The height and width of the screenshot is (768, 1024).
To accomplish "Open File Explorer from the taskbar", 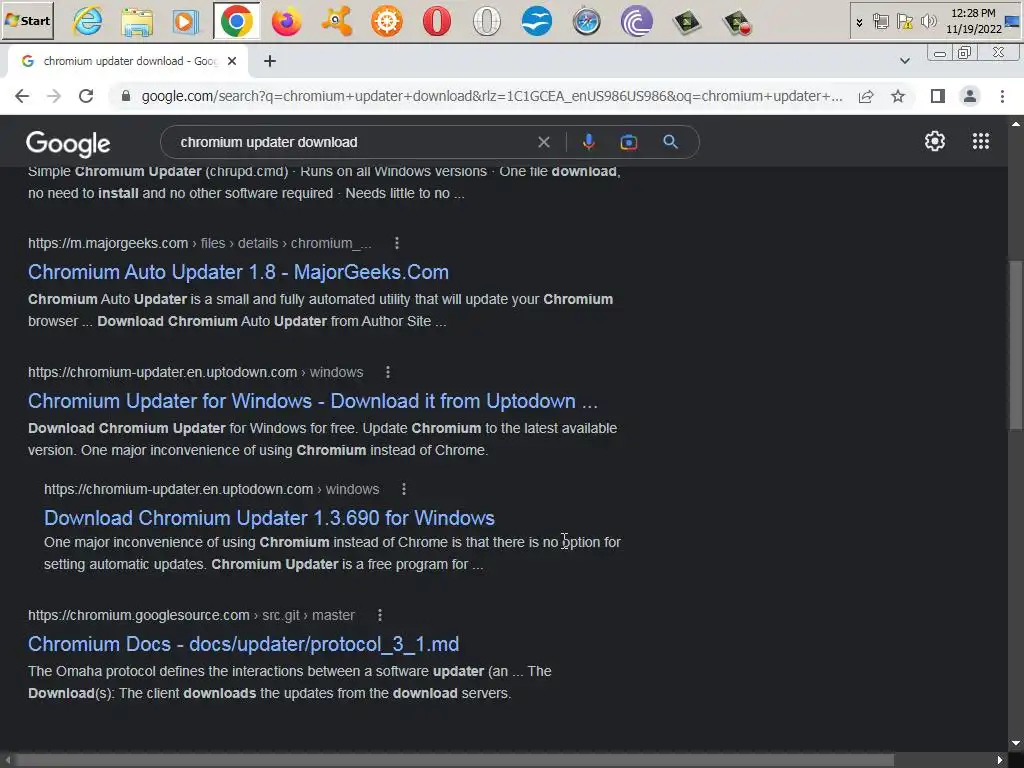I will [137, 21].
